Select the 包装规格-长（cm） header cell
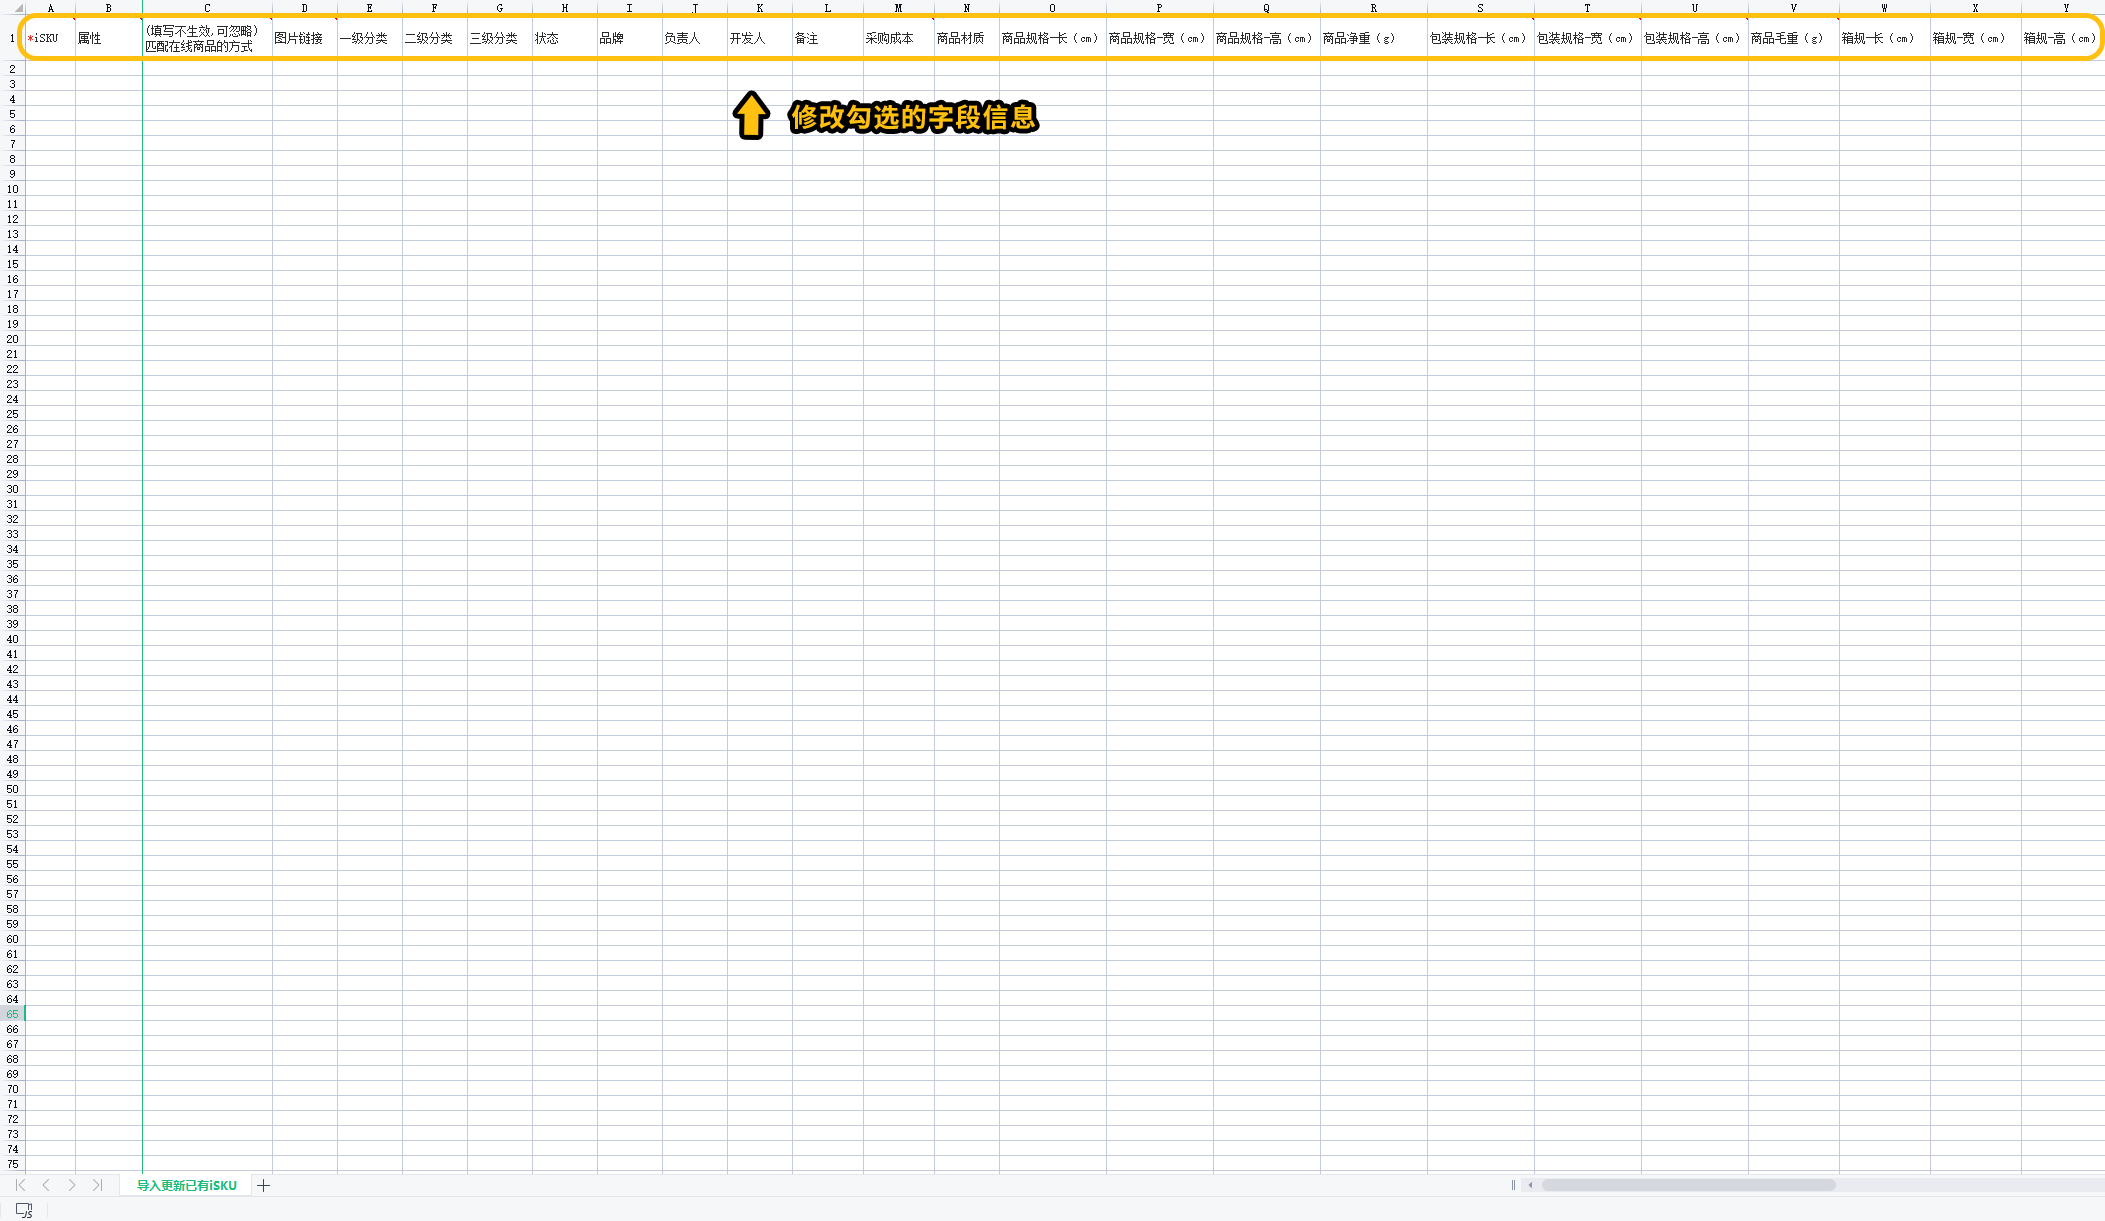The height and width of the screenshot is (1221, 2105). (1481, 38)
